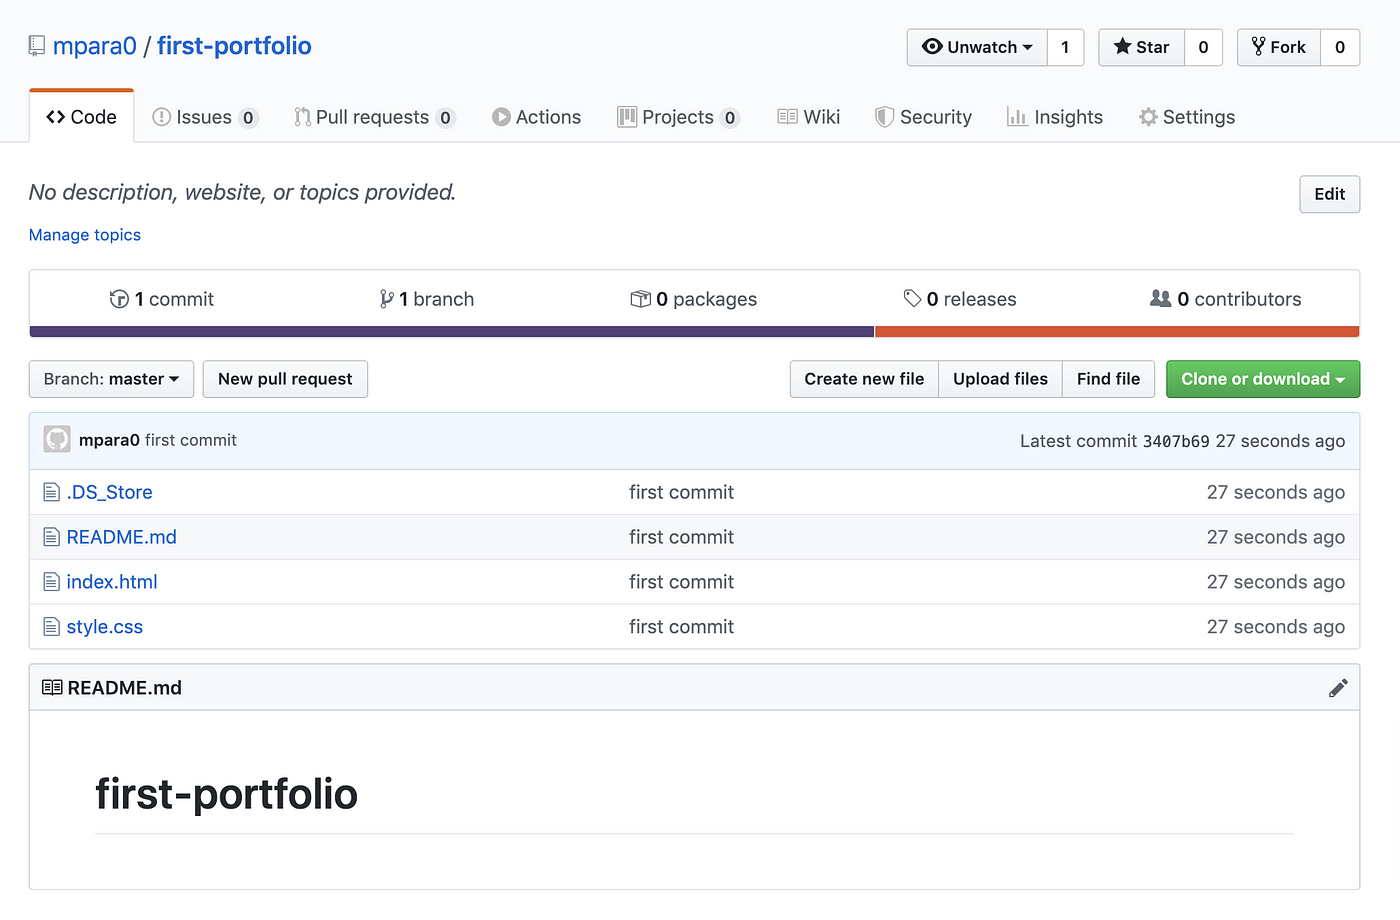The image size is (1400, 920).
Task: Click the Pull requests tab
Action: pyautogui.click(x=375, y=117)
